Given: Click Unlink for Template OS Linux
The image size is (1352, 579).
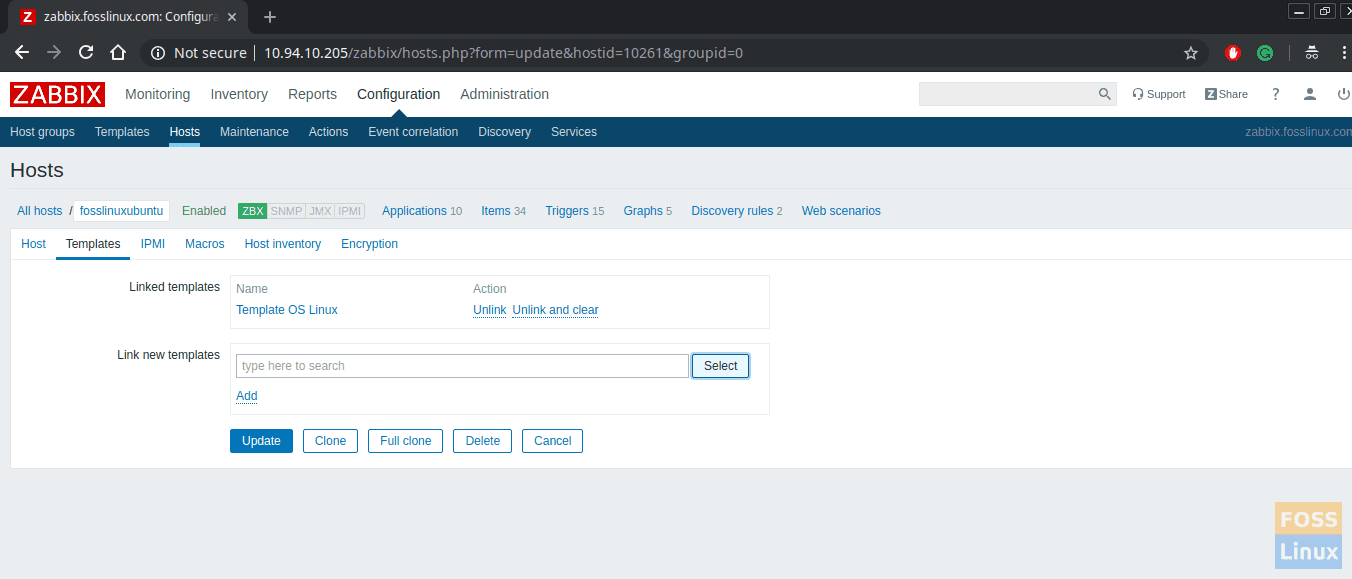Looking at the screenshot, I should pos(489,310).
